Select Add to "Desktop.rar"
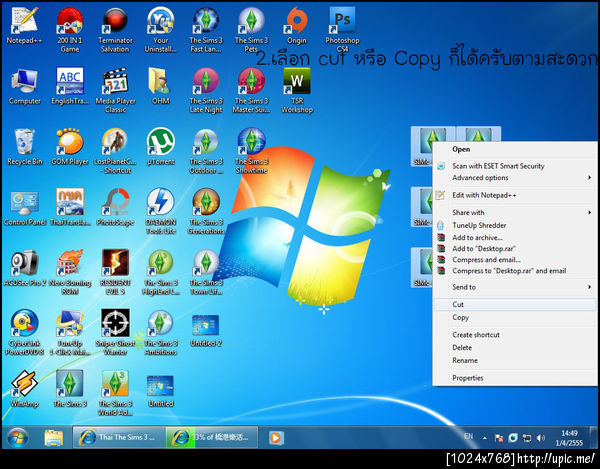600x469 pixels. (x=515, y=248)
